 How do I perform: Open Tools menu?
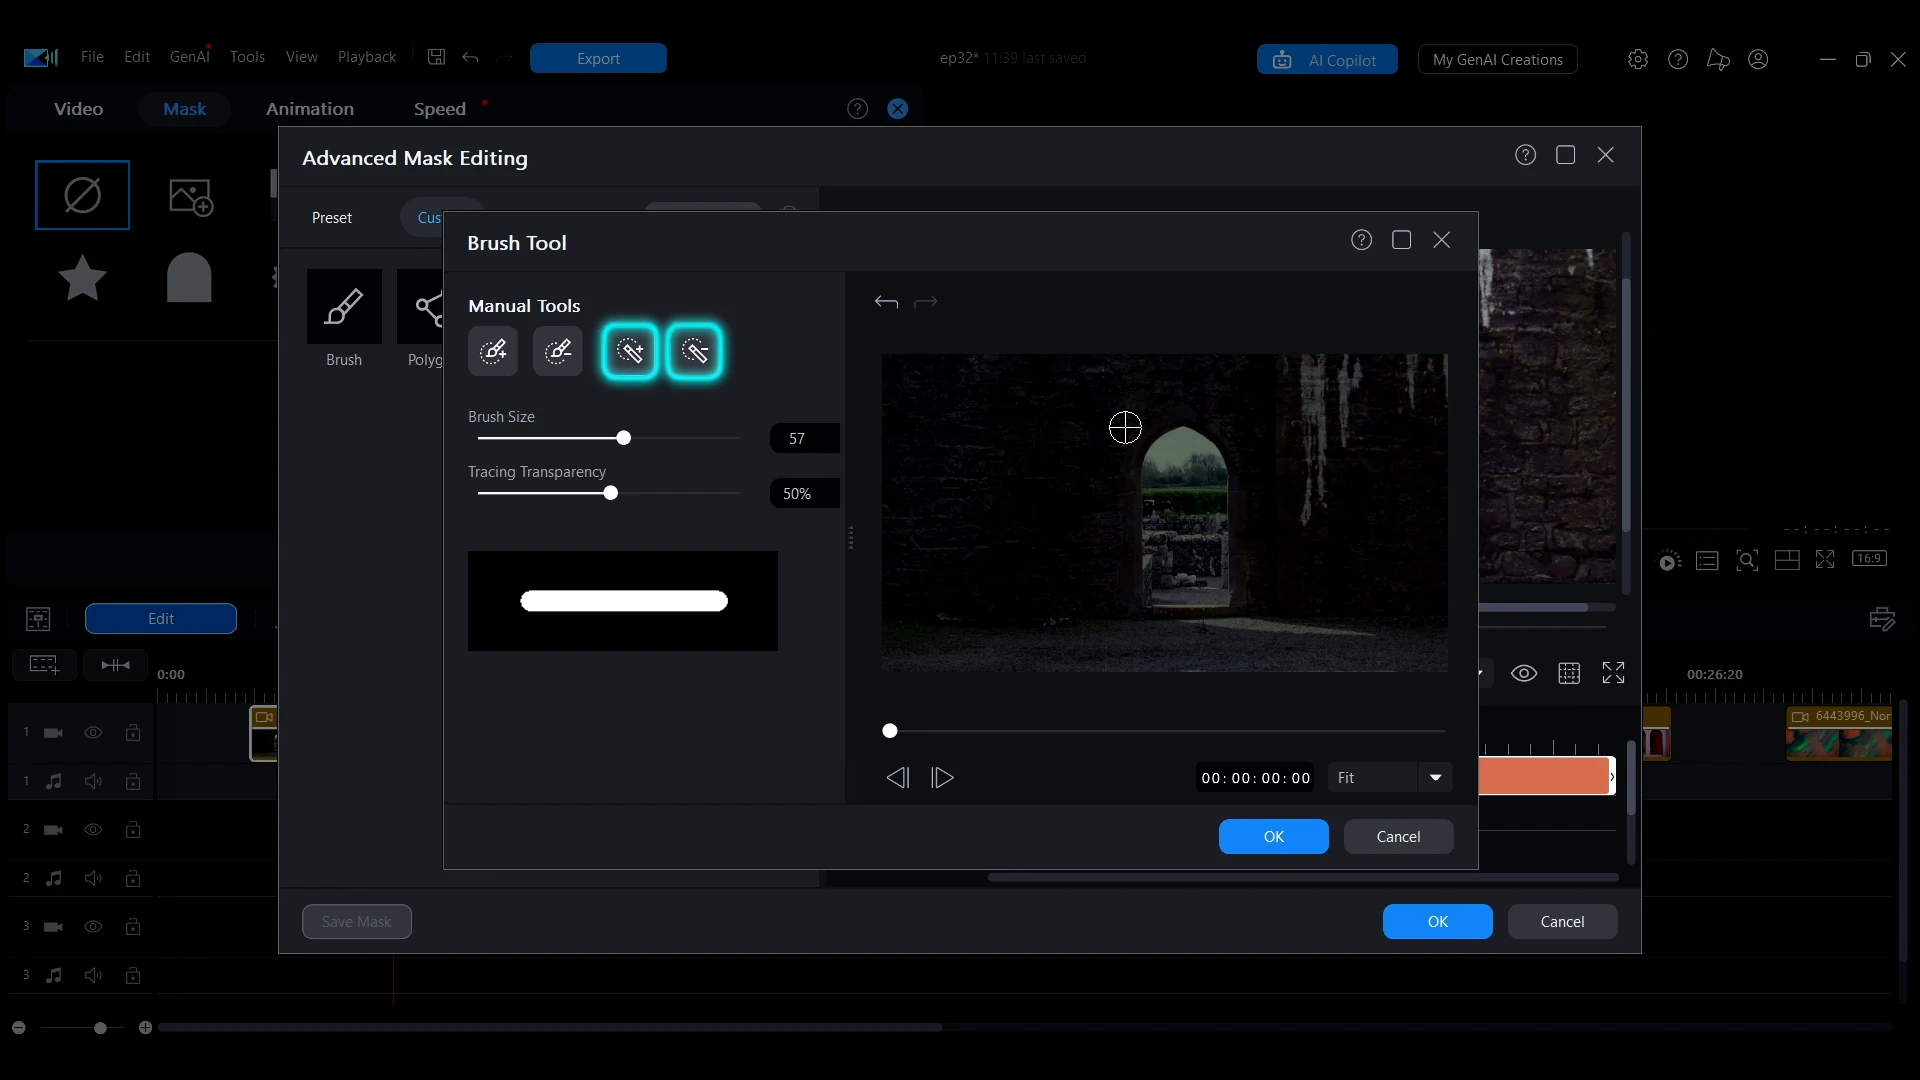[x=247, y=57]
